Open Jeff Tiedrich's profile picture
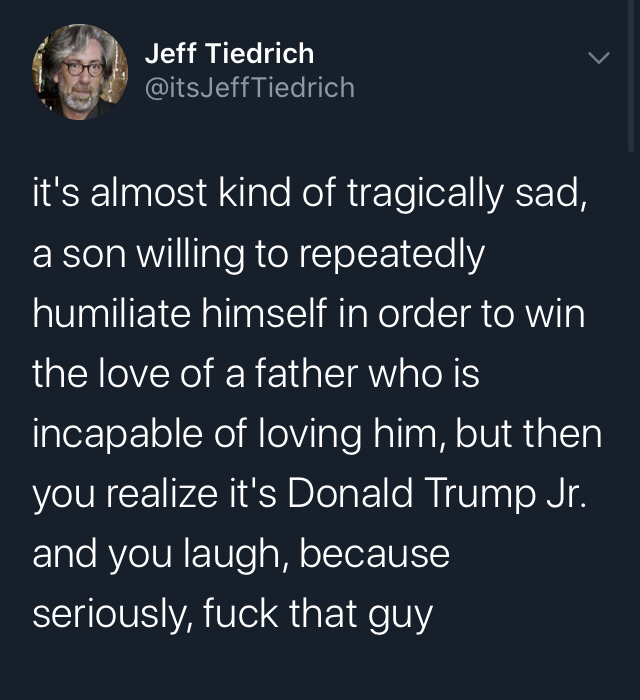 pyautogui.click(x=80, y=72)
